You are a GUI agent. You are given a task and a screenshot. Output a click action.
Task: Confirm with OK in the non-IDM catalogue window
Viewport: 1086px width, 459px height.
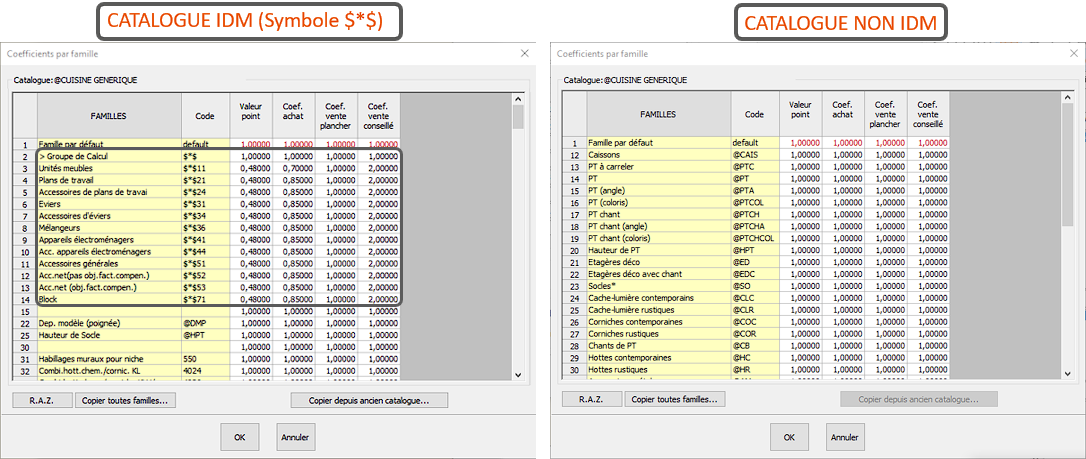click(790, 437)
